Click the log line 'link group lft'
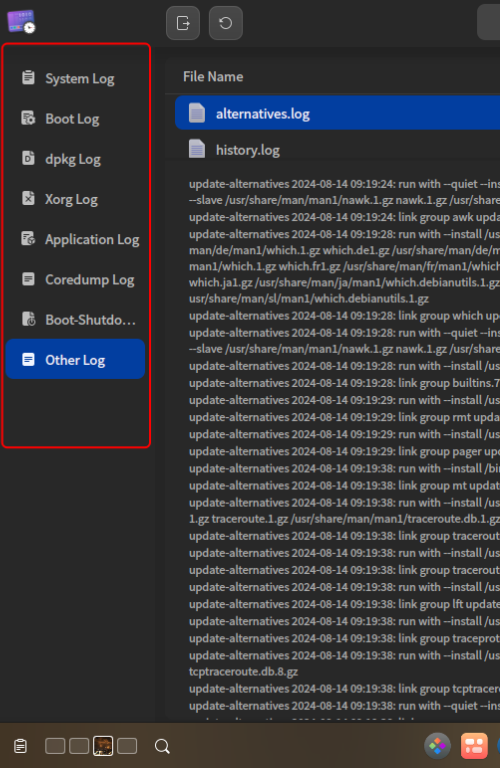The width and height of the screenshot is (500, 768). click(x=344, y=604)
